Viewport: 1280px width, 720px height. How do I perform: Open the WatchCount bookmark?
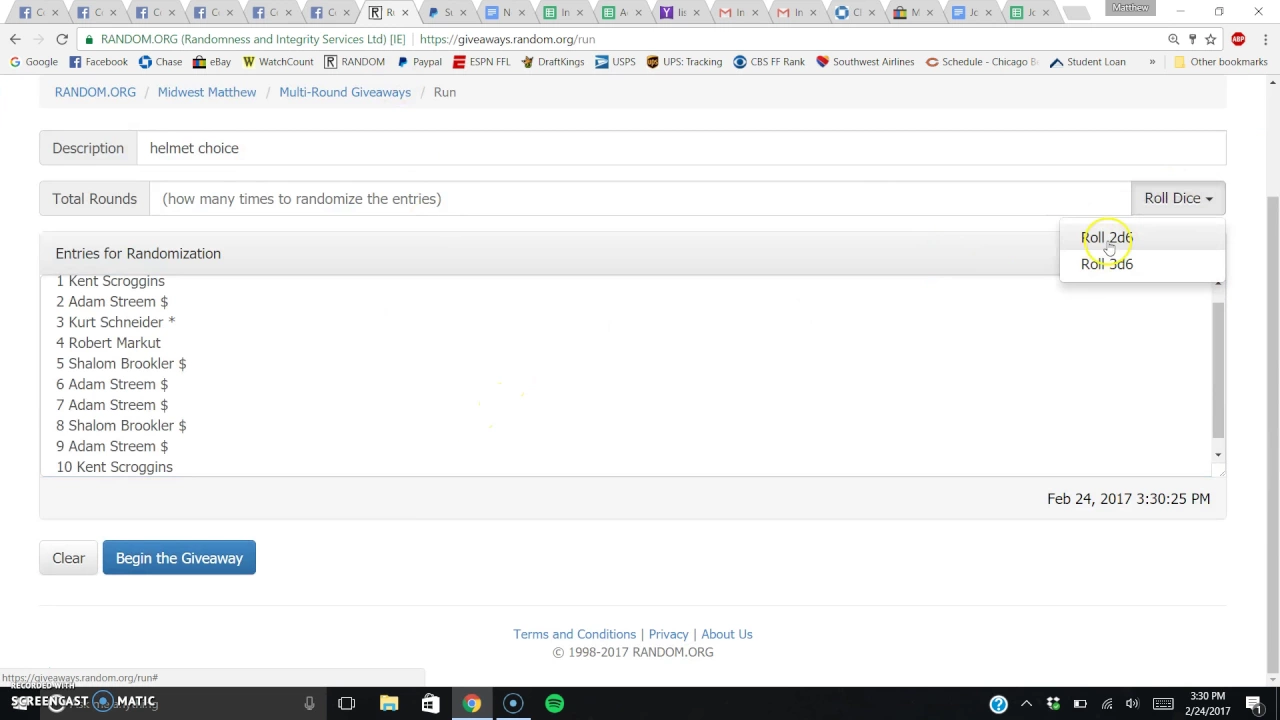pyautogui.click(x=278, y=62)
